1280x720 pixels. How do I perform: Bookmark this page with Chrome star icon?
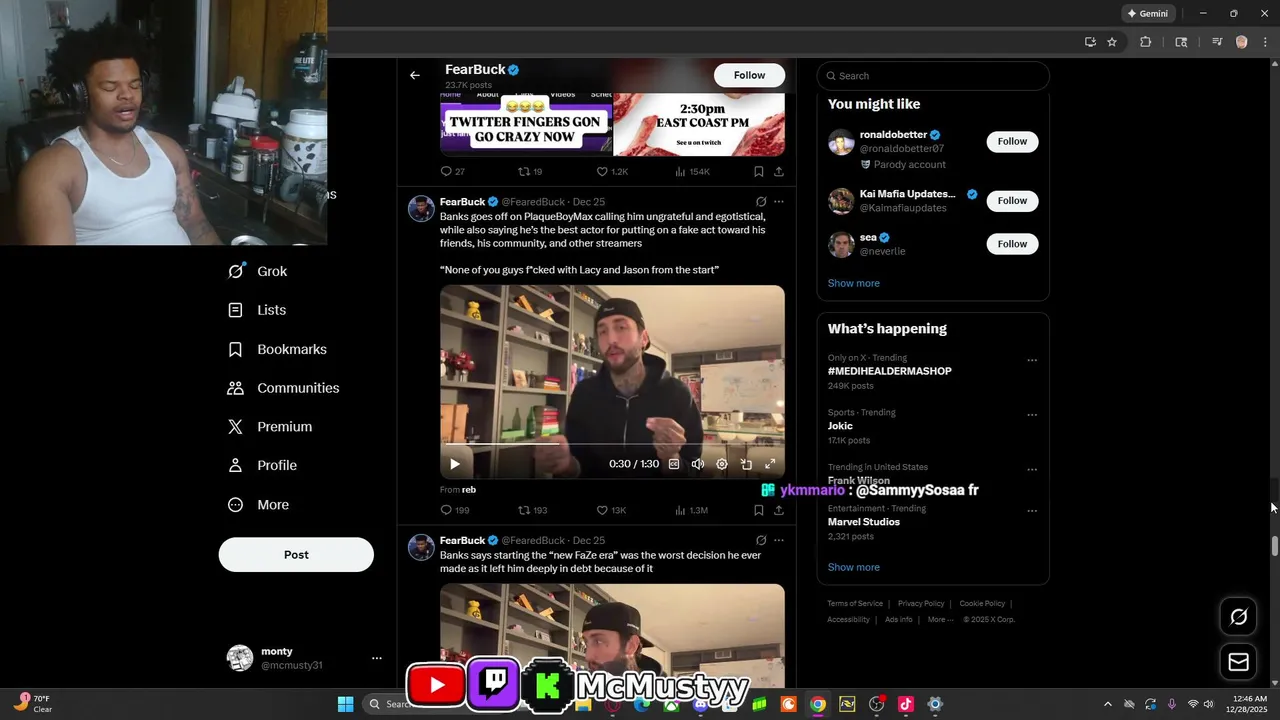[1112, 42]
